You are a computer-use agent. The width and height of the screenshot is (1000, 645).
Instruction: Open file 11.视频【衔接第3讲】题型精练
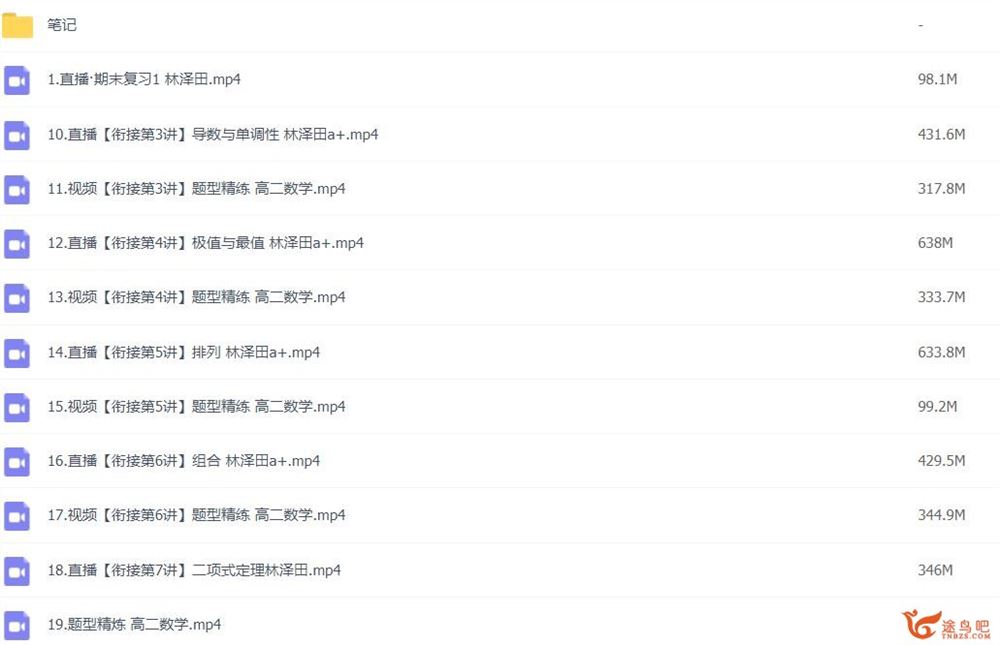(x=196, y=189)
